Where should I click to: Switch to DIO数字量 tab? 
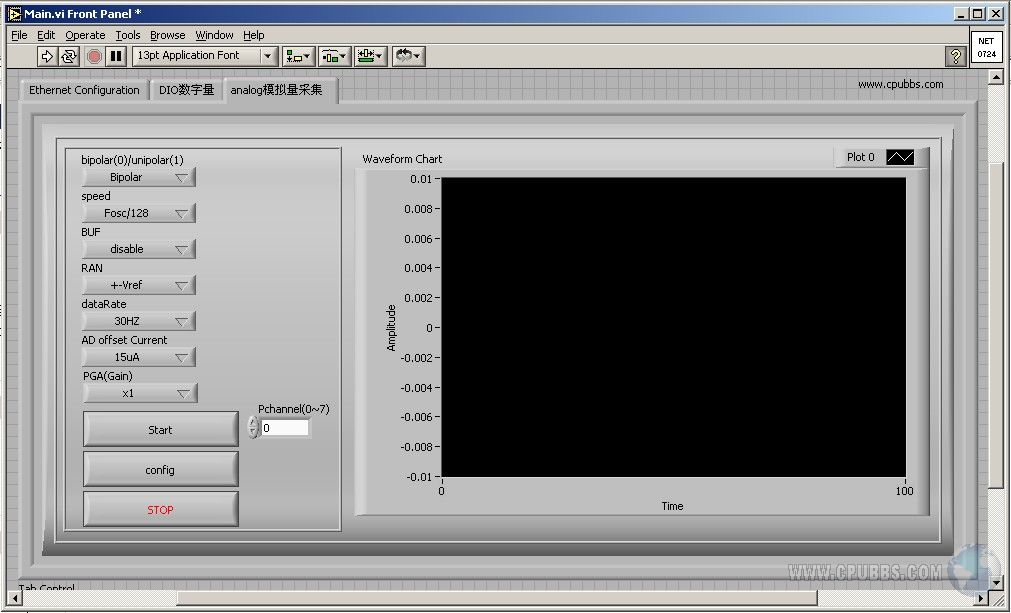(186, 90)
